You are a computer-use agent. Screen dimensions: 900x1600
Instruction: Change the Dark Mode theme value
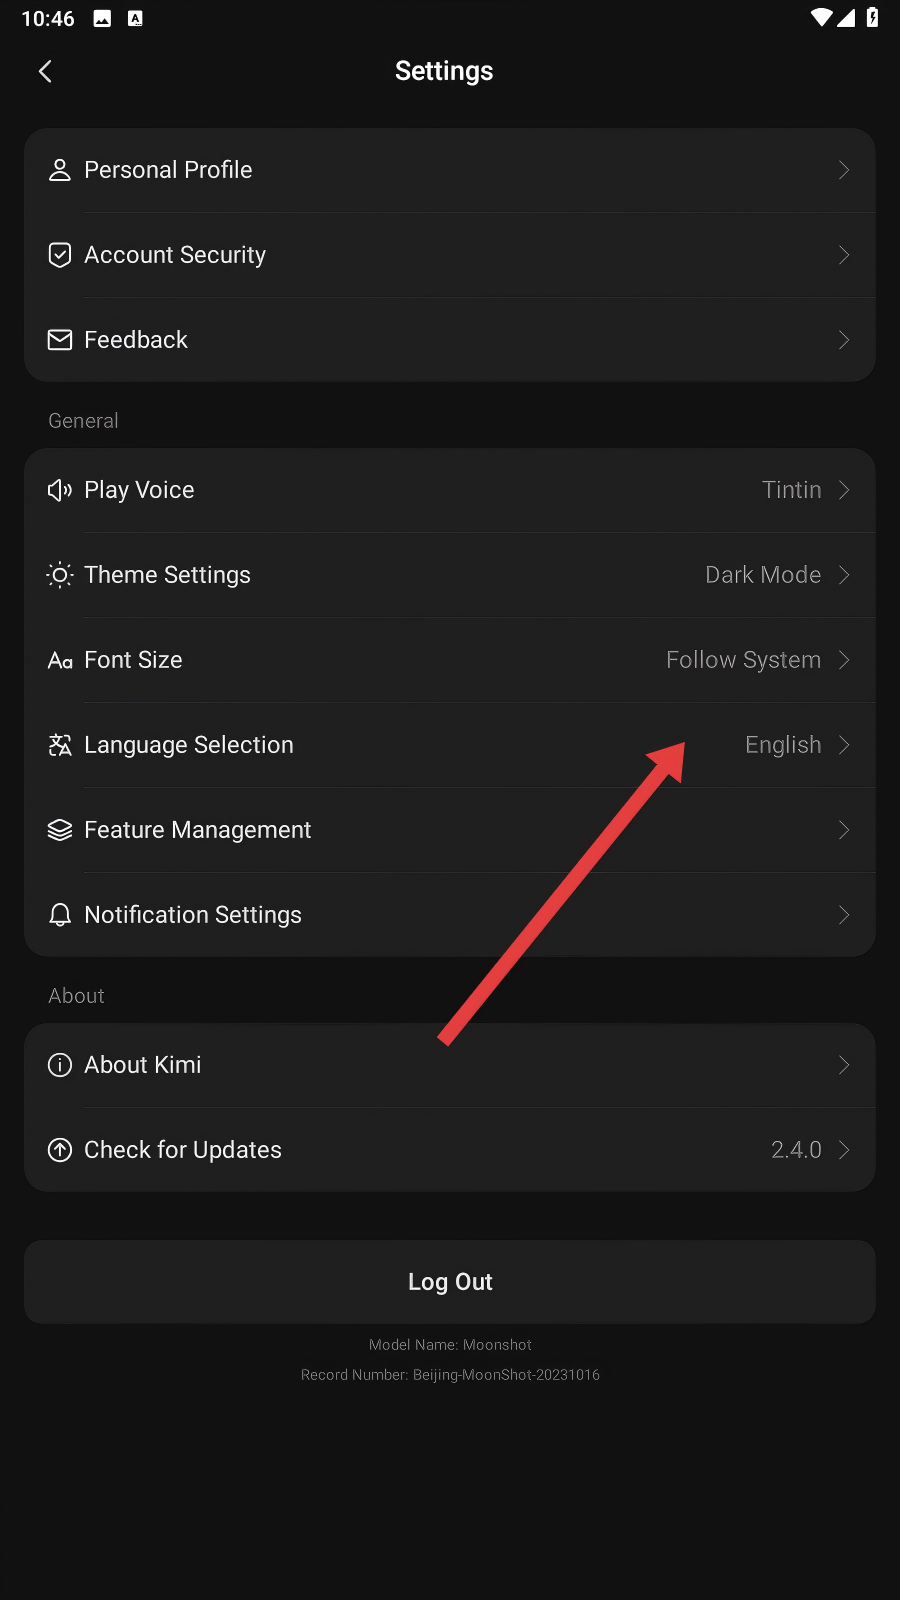(763, 575)
